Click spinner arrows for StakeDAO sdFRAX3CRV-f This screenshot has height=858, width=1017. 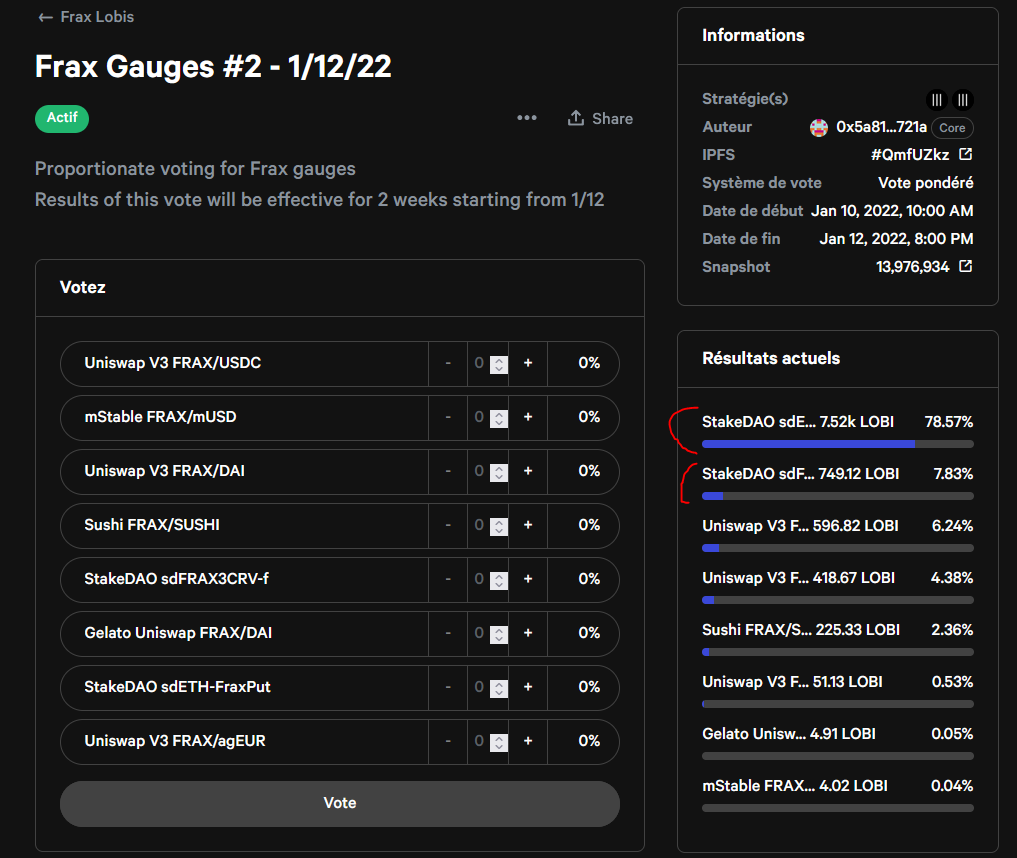click(499, 580)
